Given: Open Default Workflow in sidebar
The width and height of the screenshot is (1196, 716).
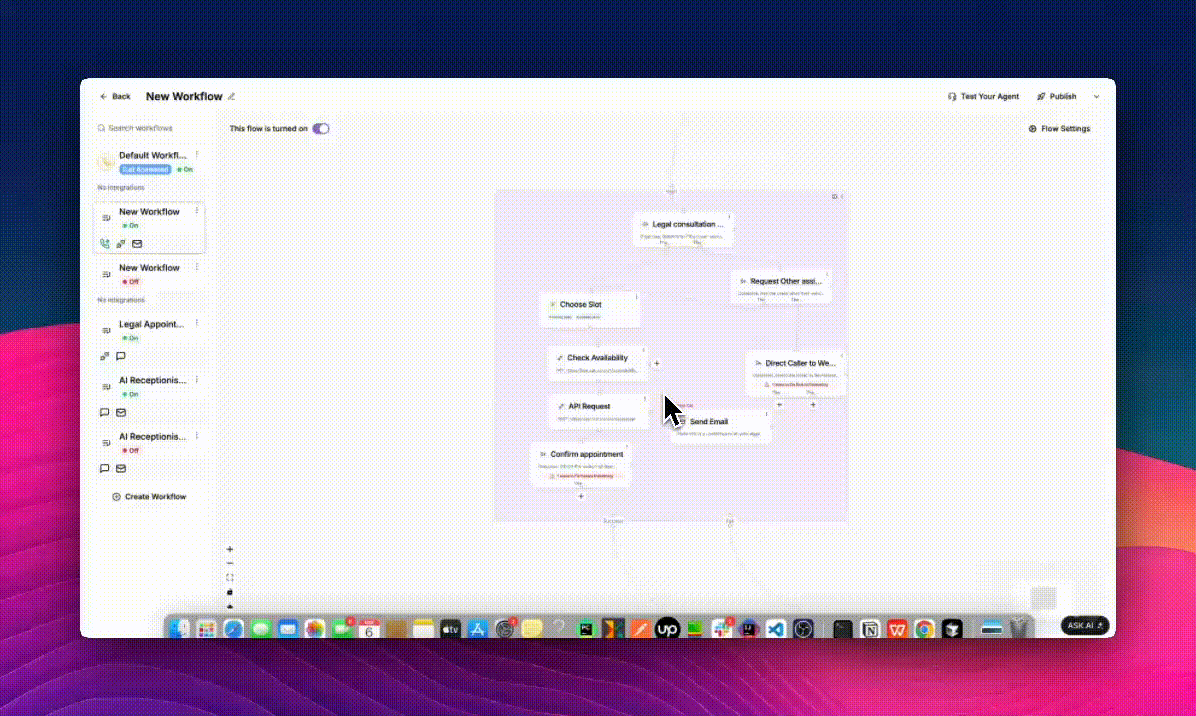Looking at the screenshot, I should click(x=149, y=162).
